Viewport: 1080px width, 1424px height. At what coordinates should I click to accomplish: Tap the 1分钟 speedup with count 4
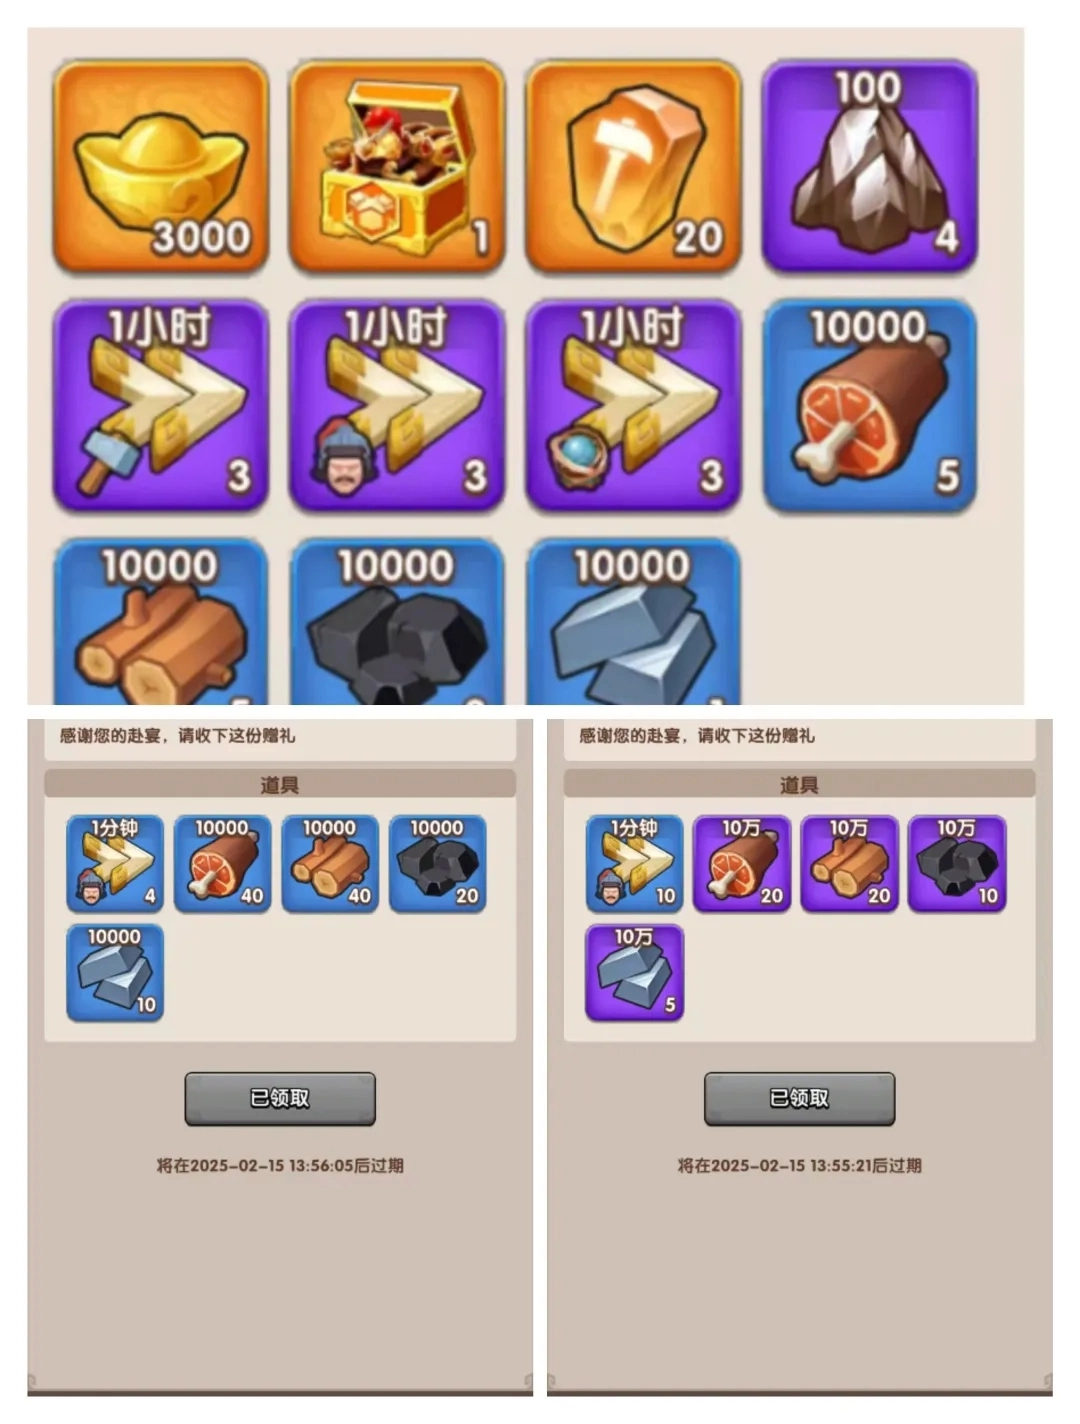[x=115, y=864]
